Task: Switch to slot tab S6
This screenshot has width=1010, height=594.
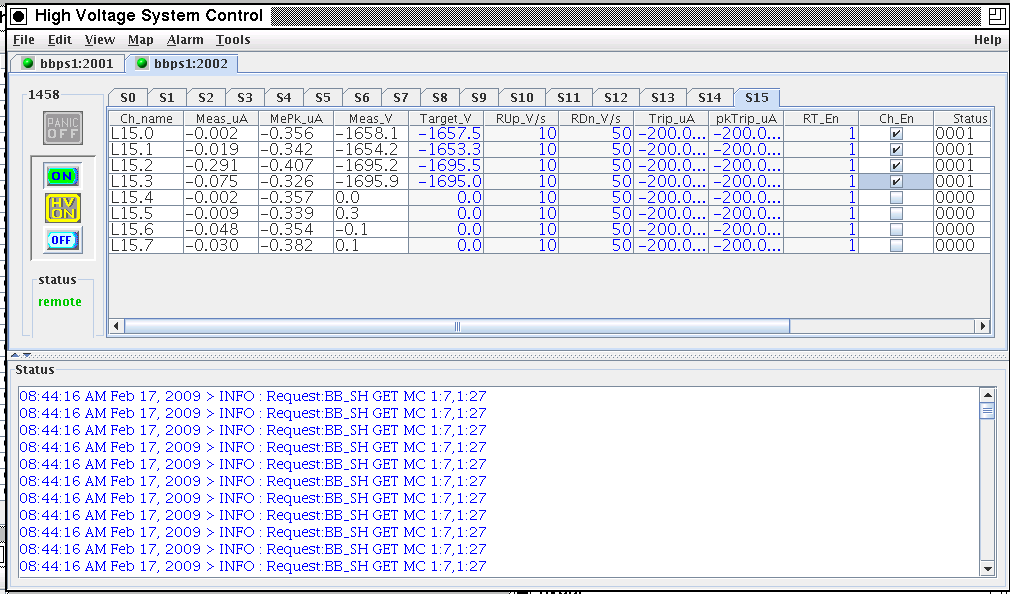Action: [x=362, y=97]
